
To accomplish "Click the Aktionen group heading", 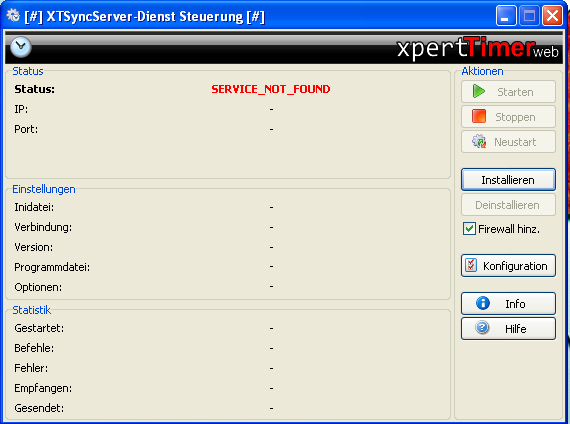I will [x=482, y=71].
